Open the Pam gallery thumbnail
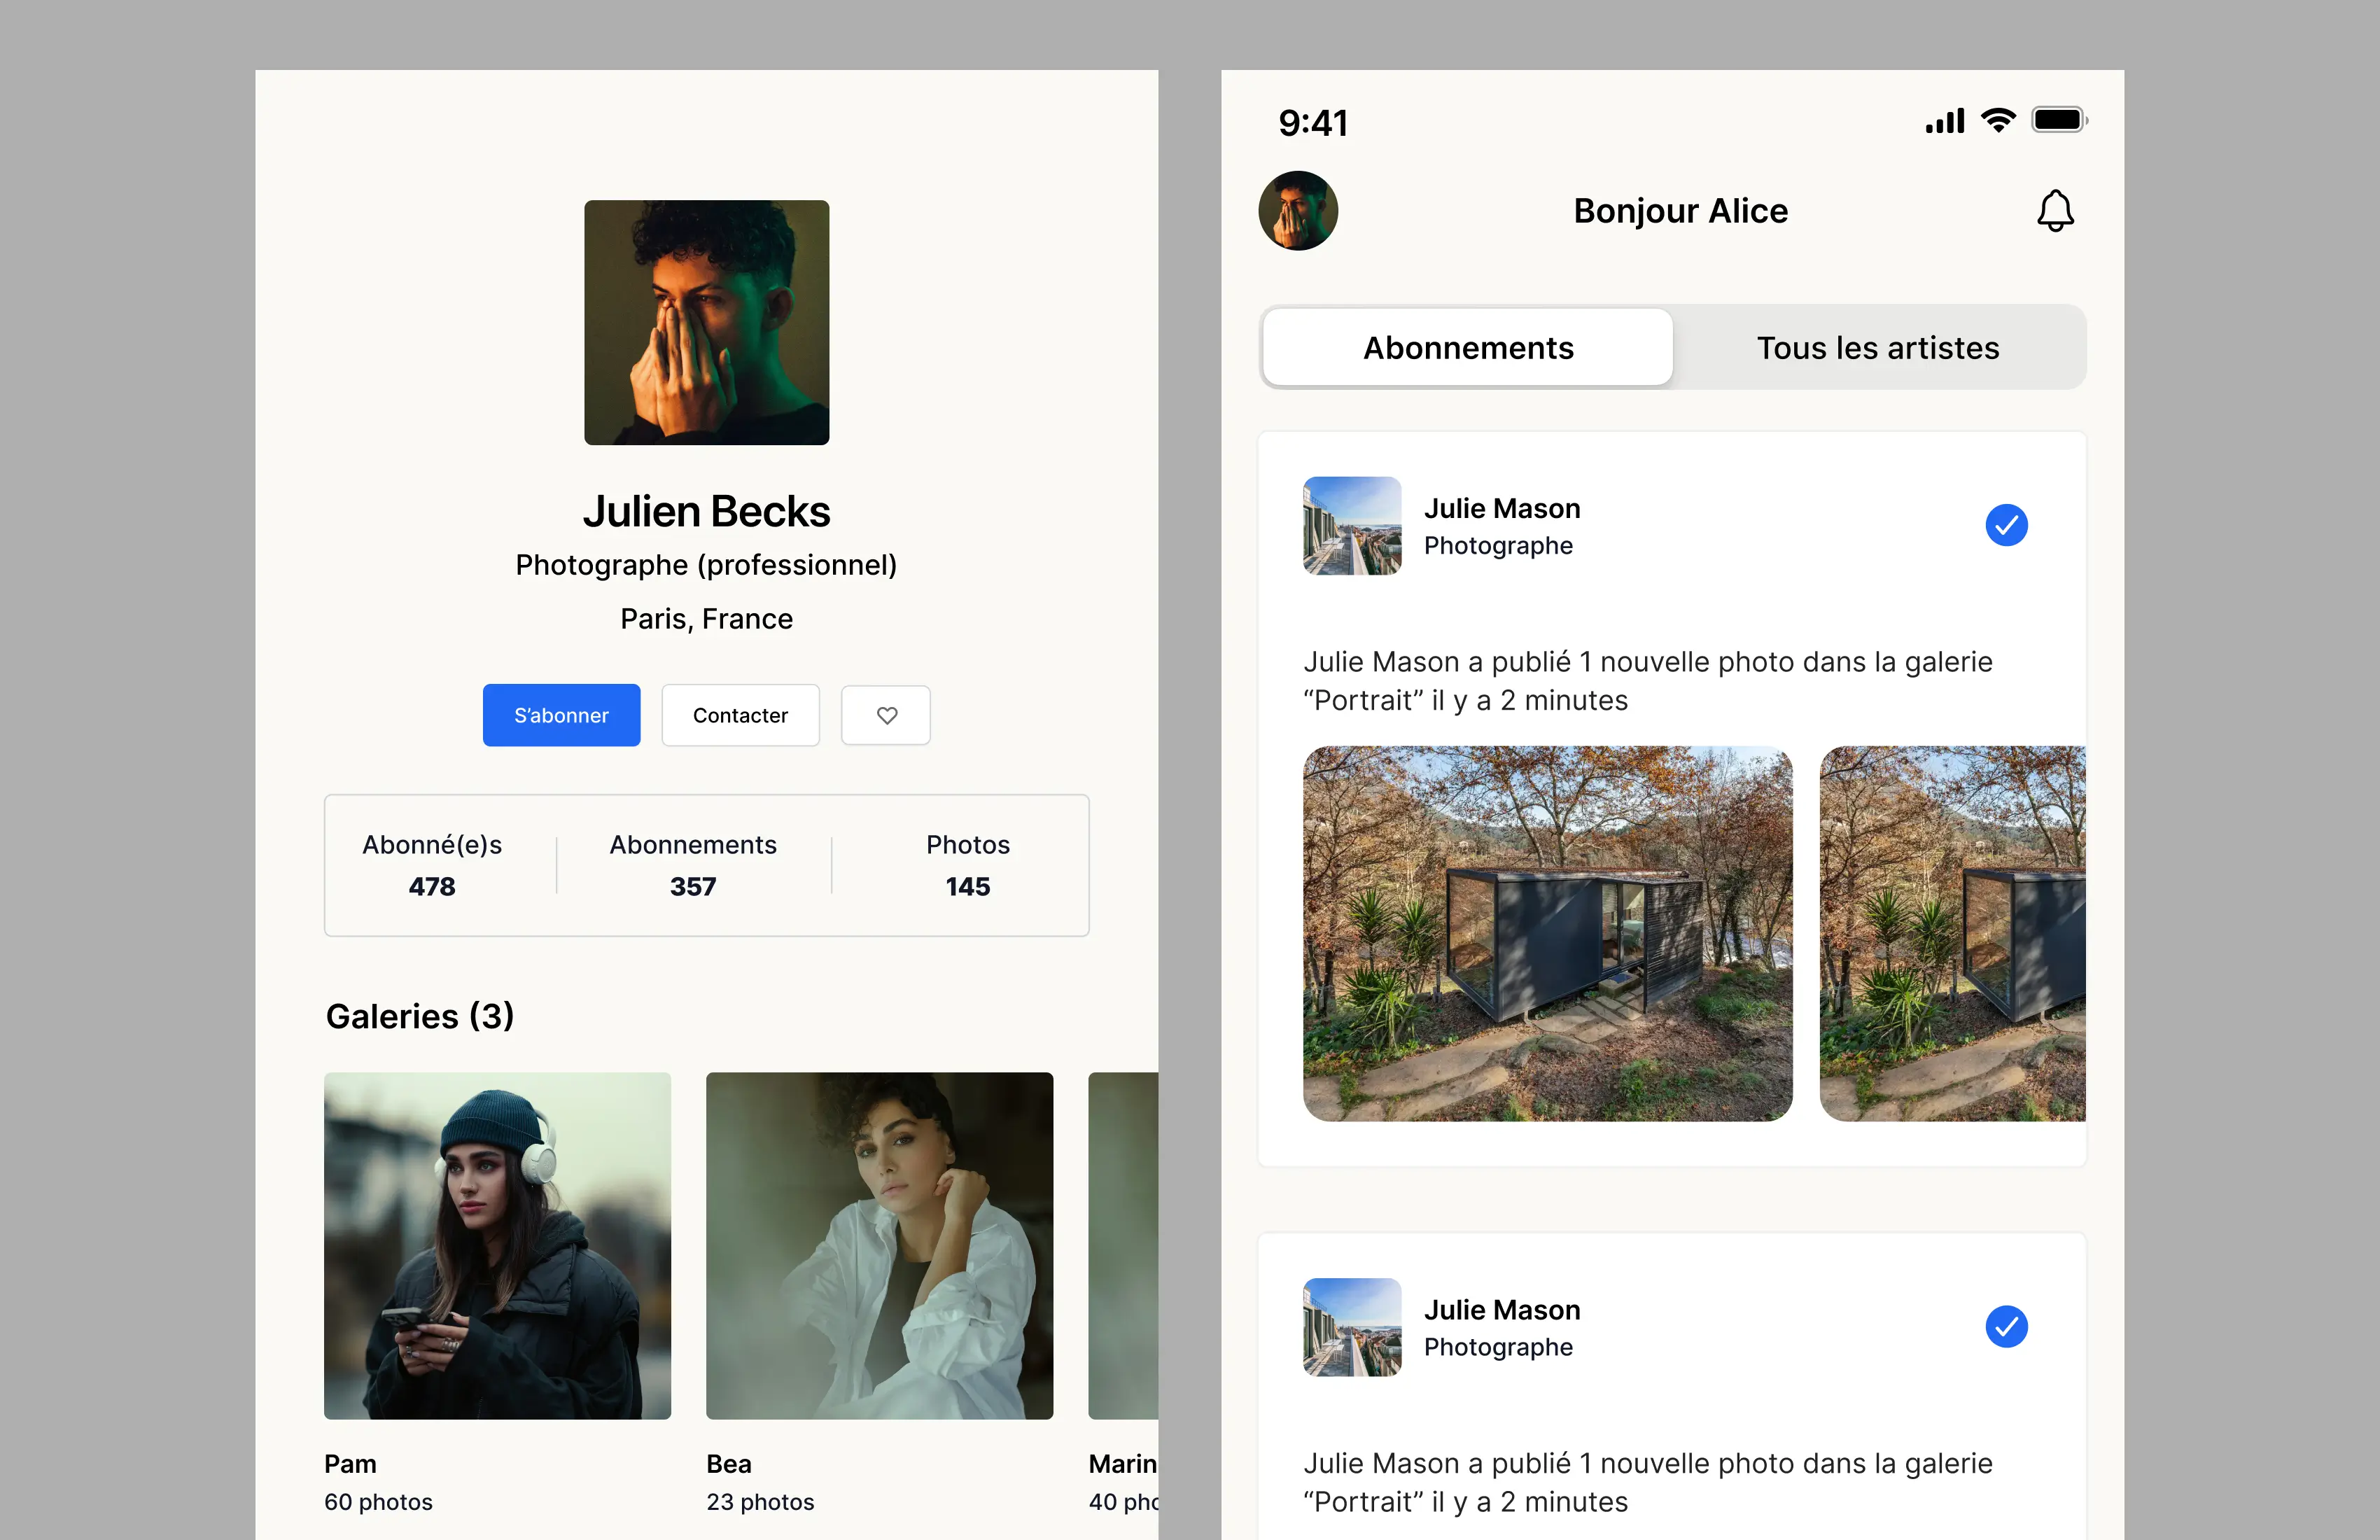The image size is (2380, 1540). click(x=497, y=1246)
